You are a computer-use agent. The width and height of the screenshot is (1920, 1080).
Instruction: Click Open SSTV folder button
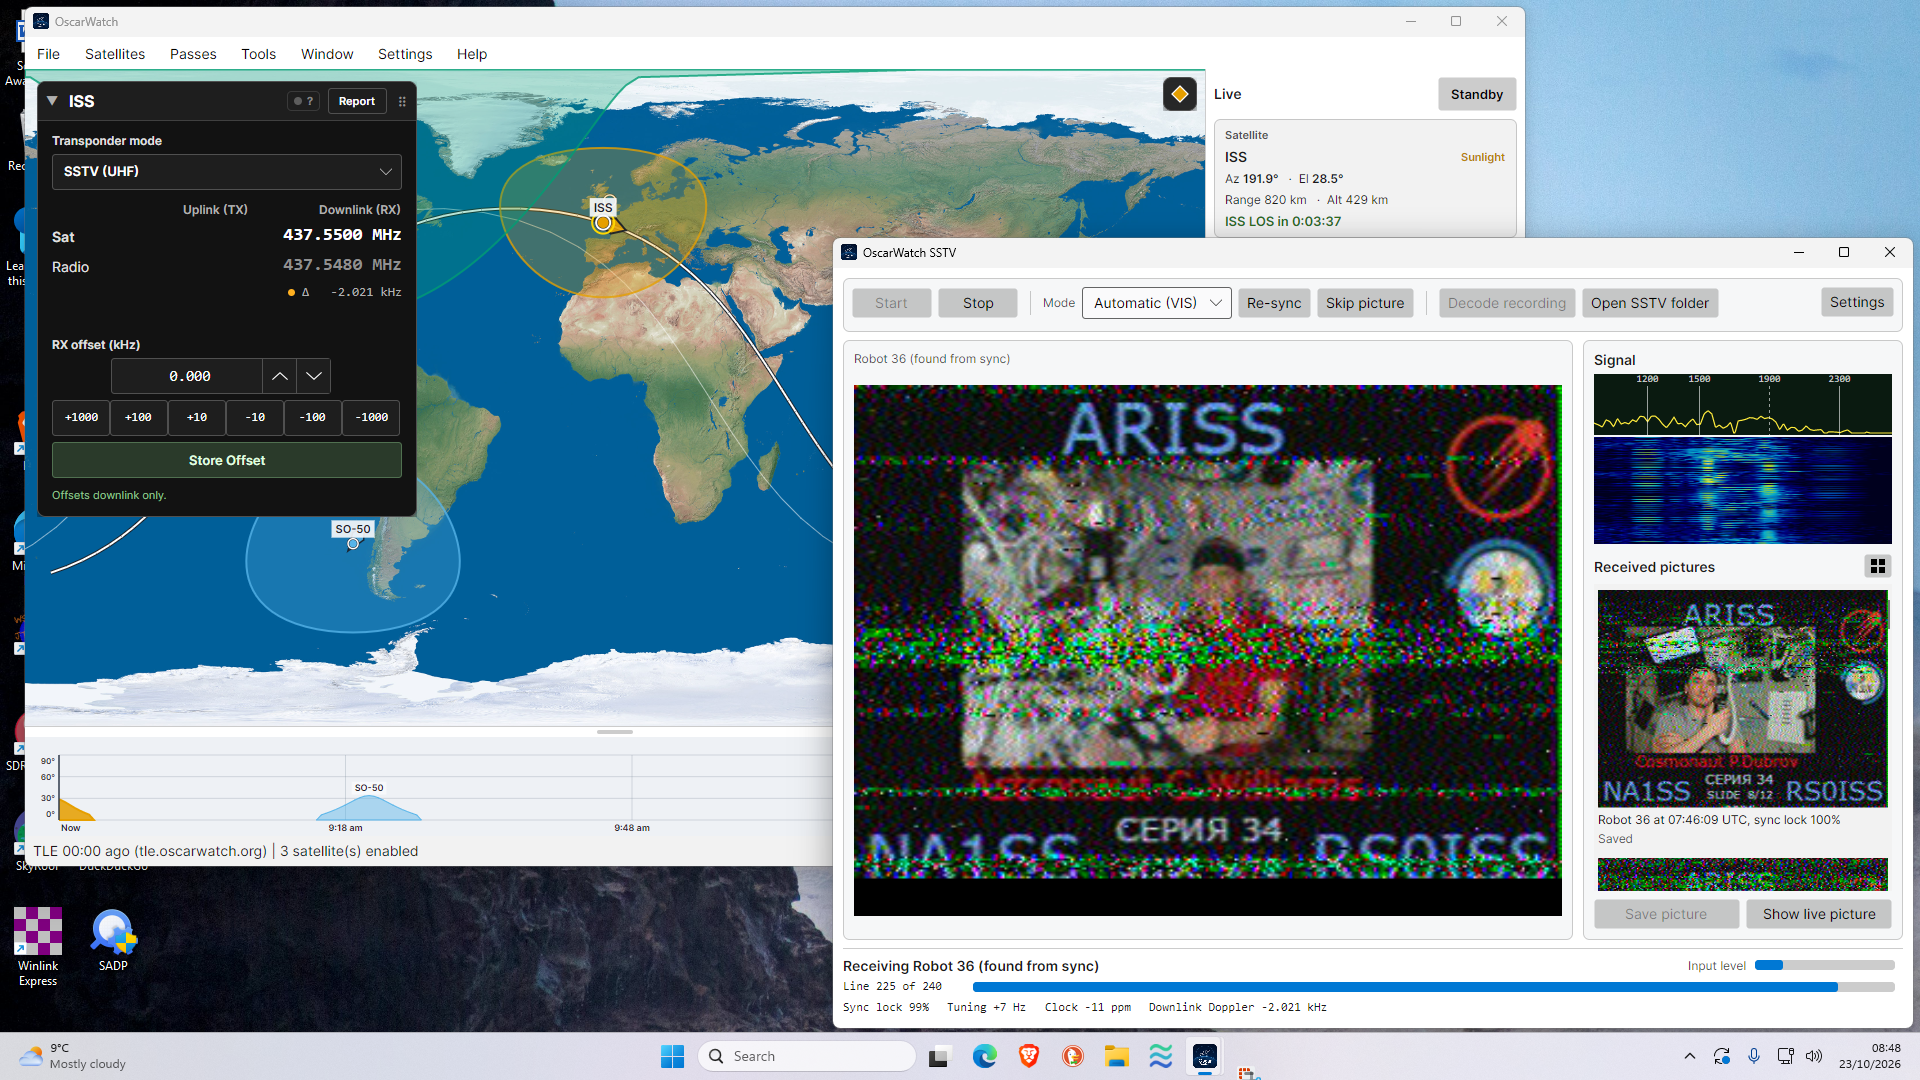1650,303
